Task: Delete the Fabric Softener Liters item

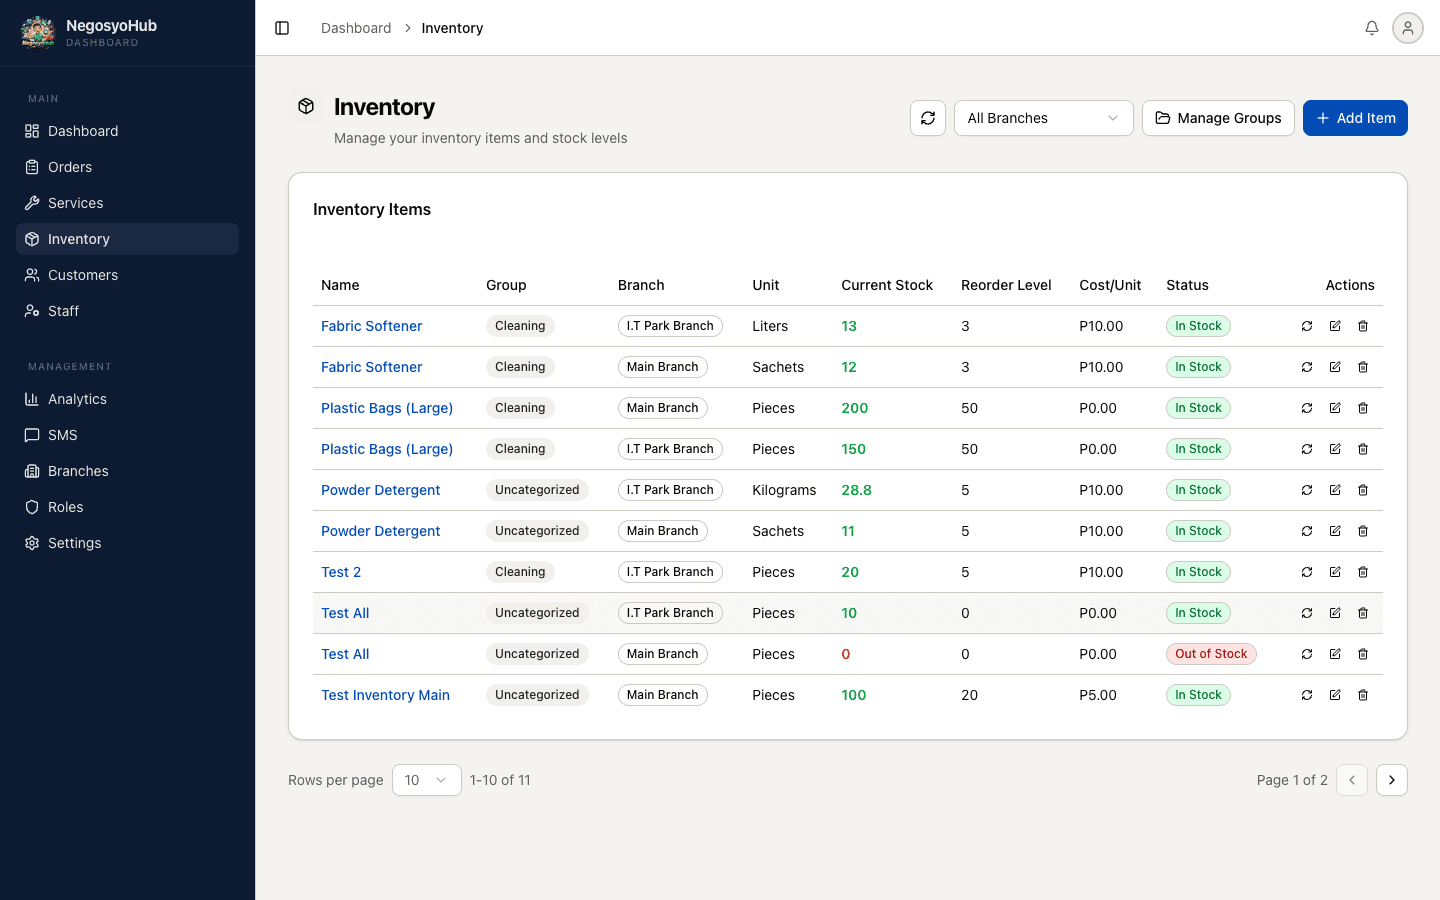Action: pos(1363,326)
